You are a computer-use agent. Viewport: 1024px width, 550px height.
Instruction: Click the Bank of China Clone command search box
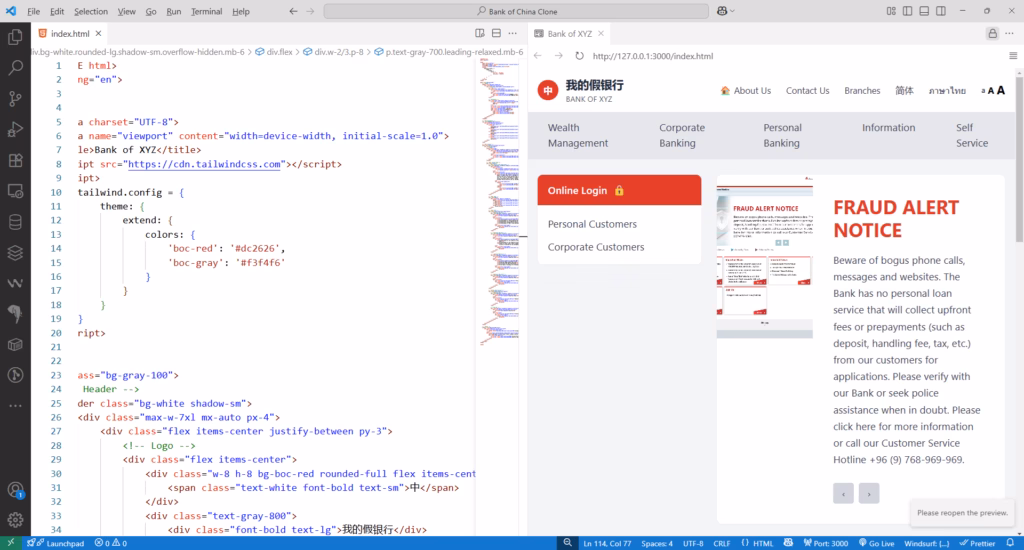click(x=516, y=11)
